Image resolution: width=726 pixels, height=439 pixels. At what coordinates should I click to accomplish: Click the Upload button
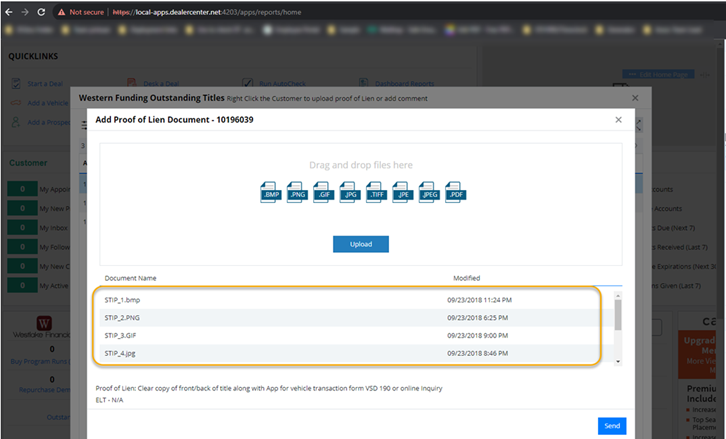click(361, 244)
